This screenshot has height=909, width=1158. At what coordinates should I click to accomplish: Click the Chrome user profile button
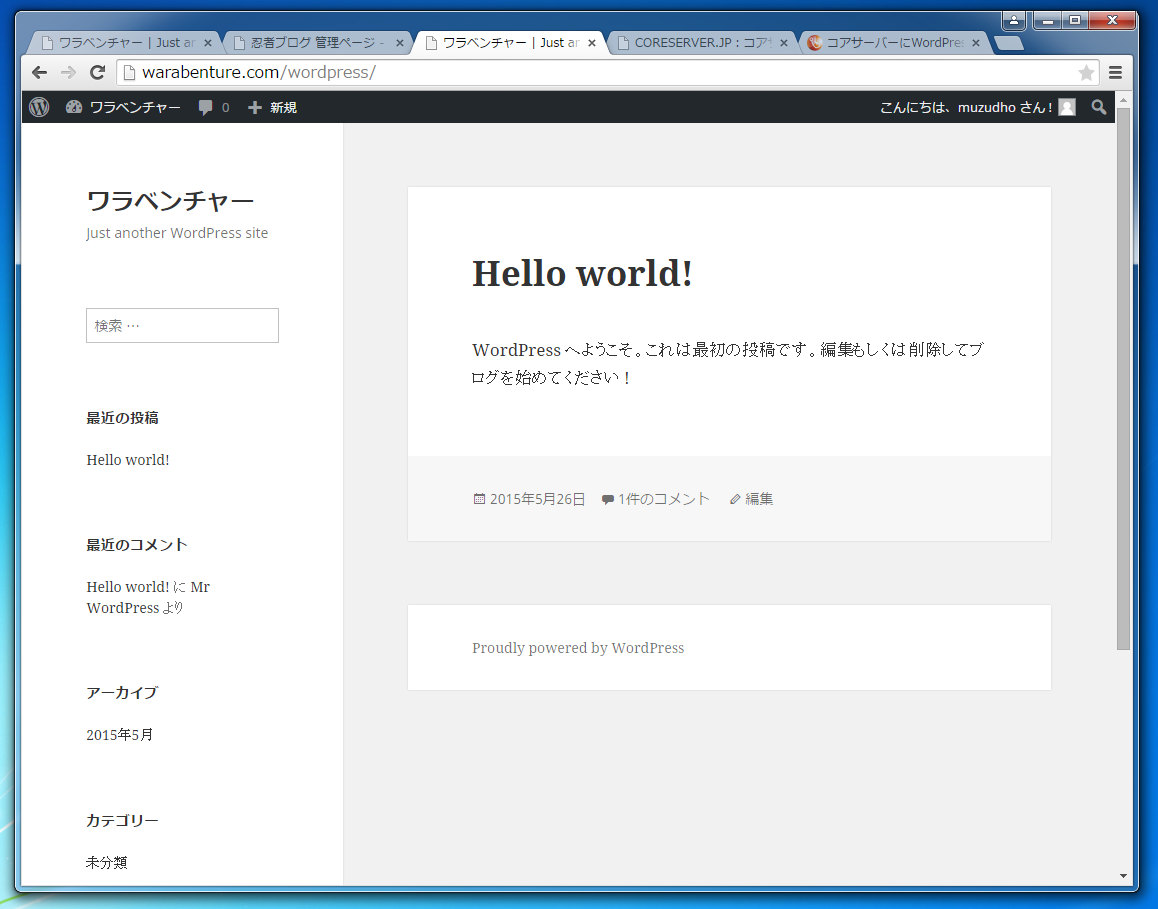(x=1014, y=20)
